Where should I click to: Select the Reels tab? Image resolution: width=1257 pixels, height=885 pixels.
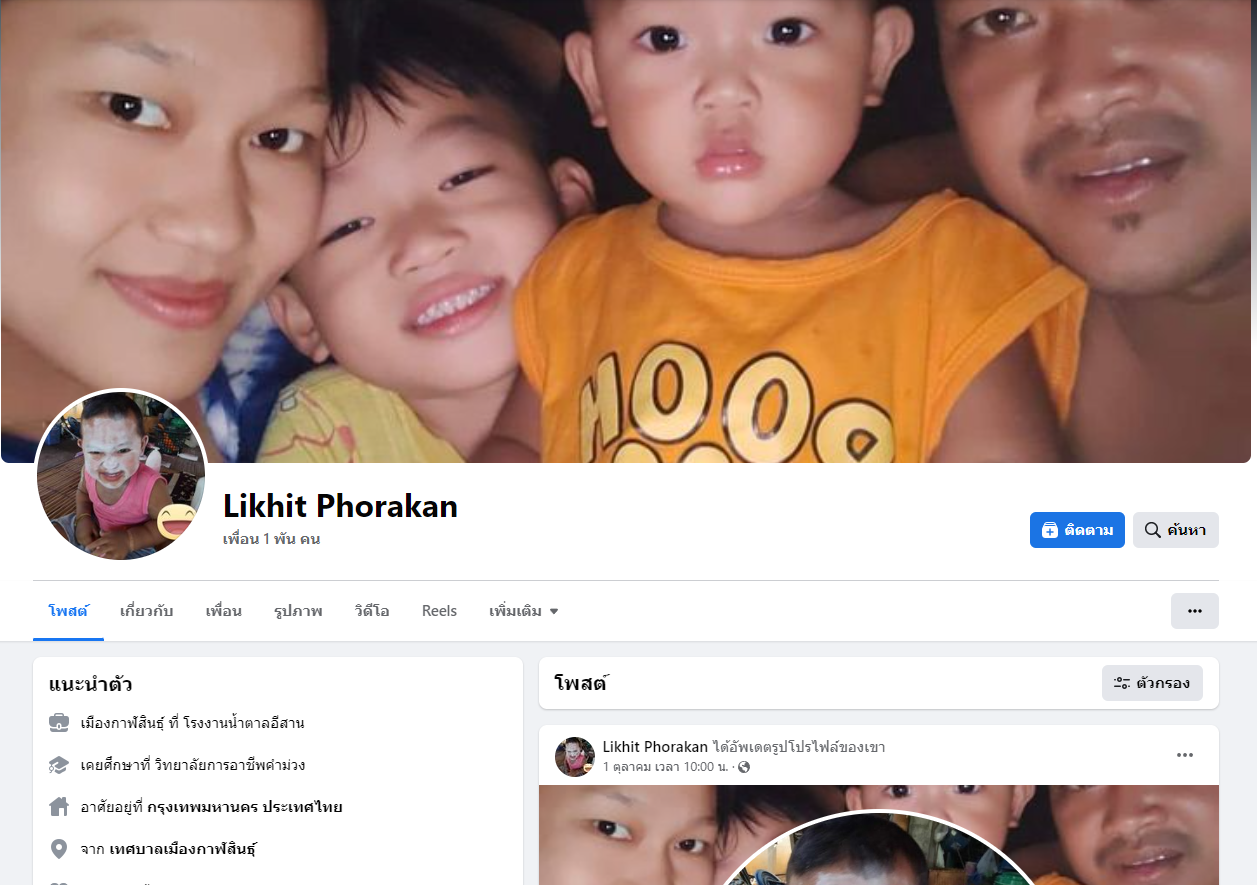pyautogui.click(x=439, y=611)
